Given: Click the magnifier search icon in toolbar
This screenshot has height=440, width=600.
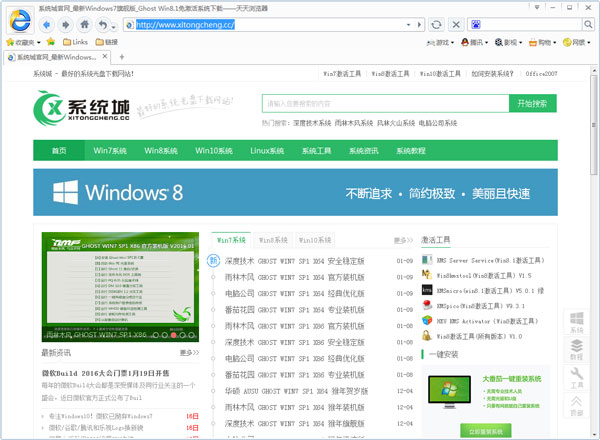Looking at the screenshot, I should pyautogui.click(x=588, y=25).
